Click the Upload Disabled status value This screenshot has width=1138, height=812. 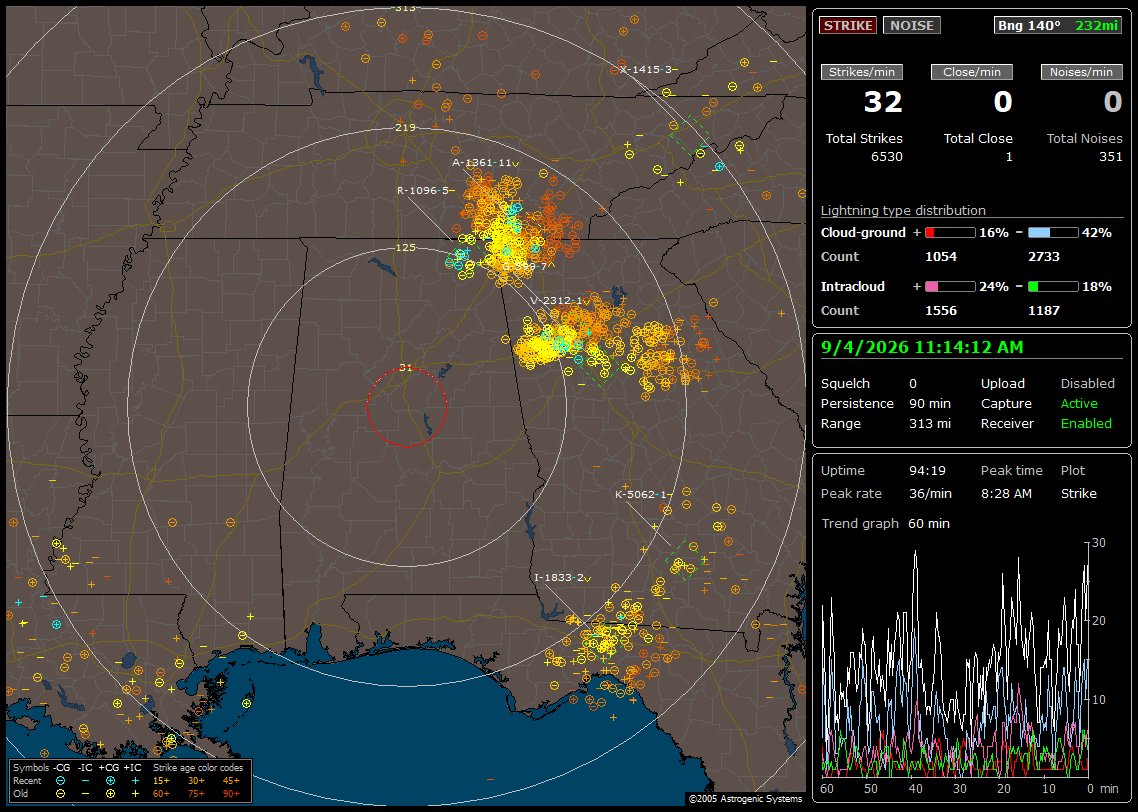[x=1087, y=384]
